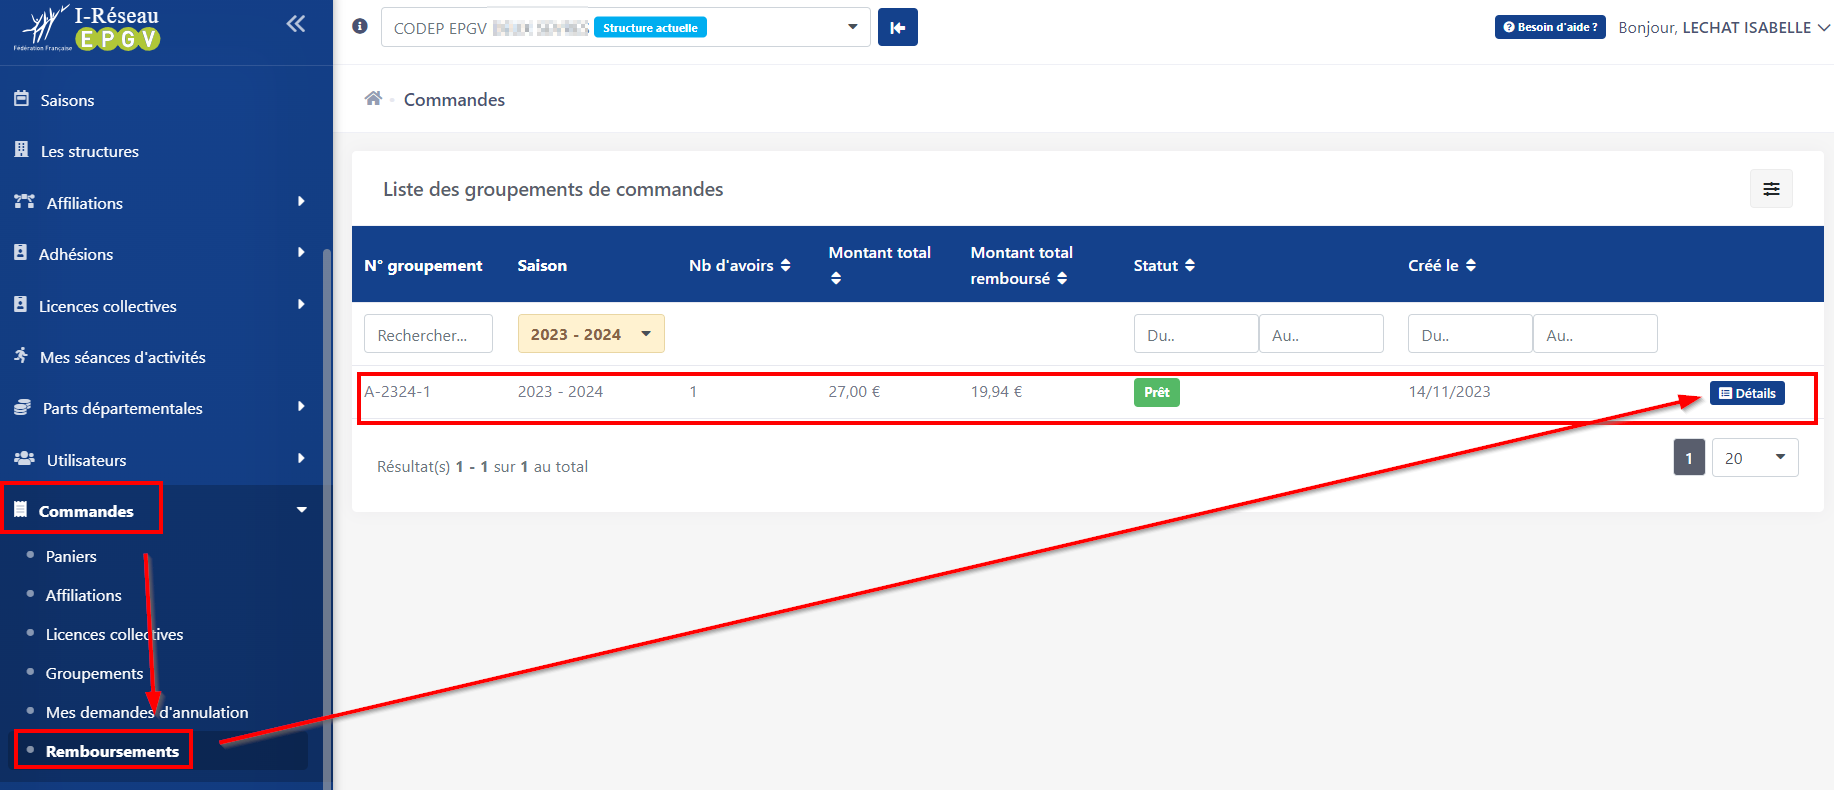Click the Affiliations network icon

click(24, 202)
